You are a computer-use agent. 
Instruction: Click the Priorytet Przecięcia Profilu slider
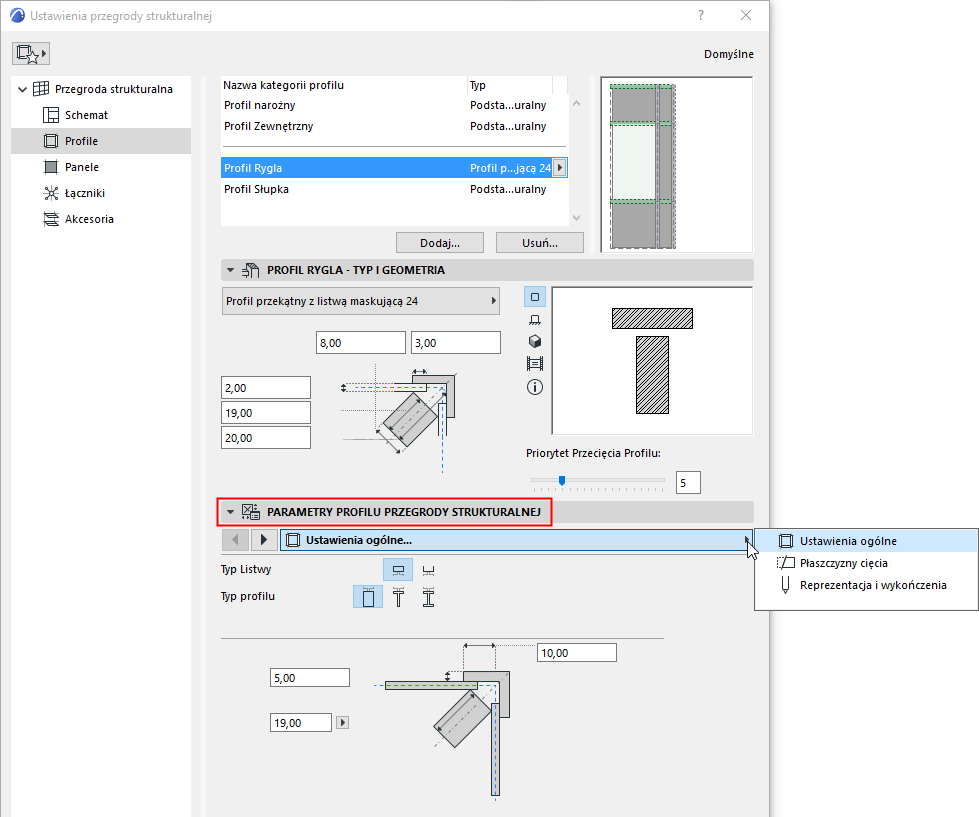598,481
